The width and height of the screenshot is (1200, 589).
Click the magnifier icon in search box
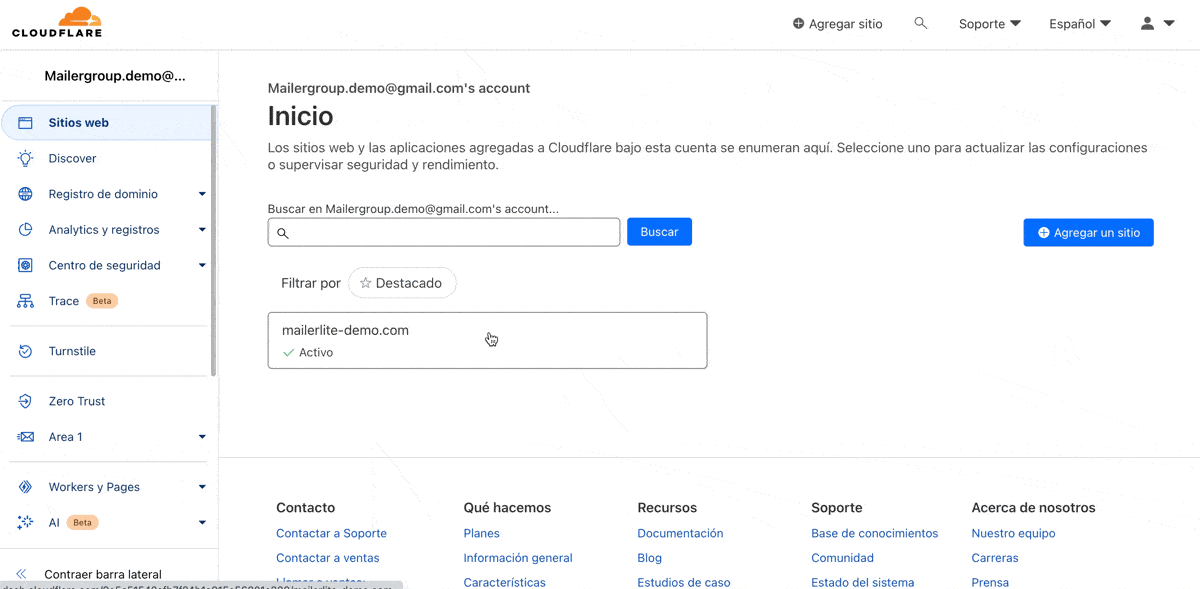coord(283,233)
